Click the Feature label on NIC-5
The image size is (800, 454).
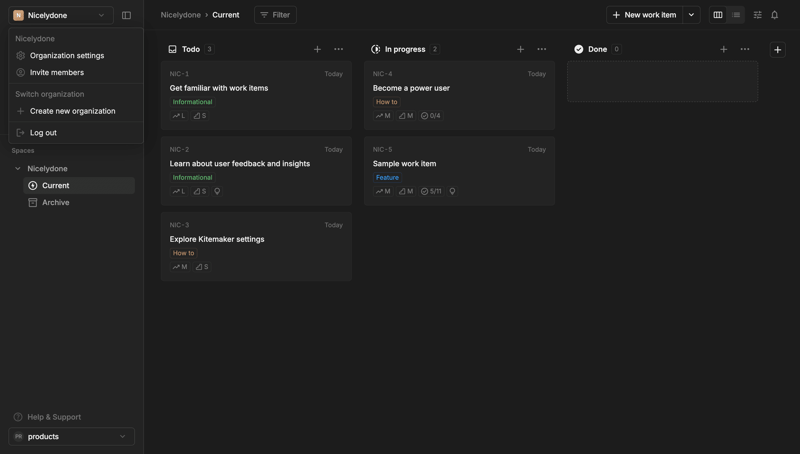[x=387, y=178]
